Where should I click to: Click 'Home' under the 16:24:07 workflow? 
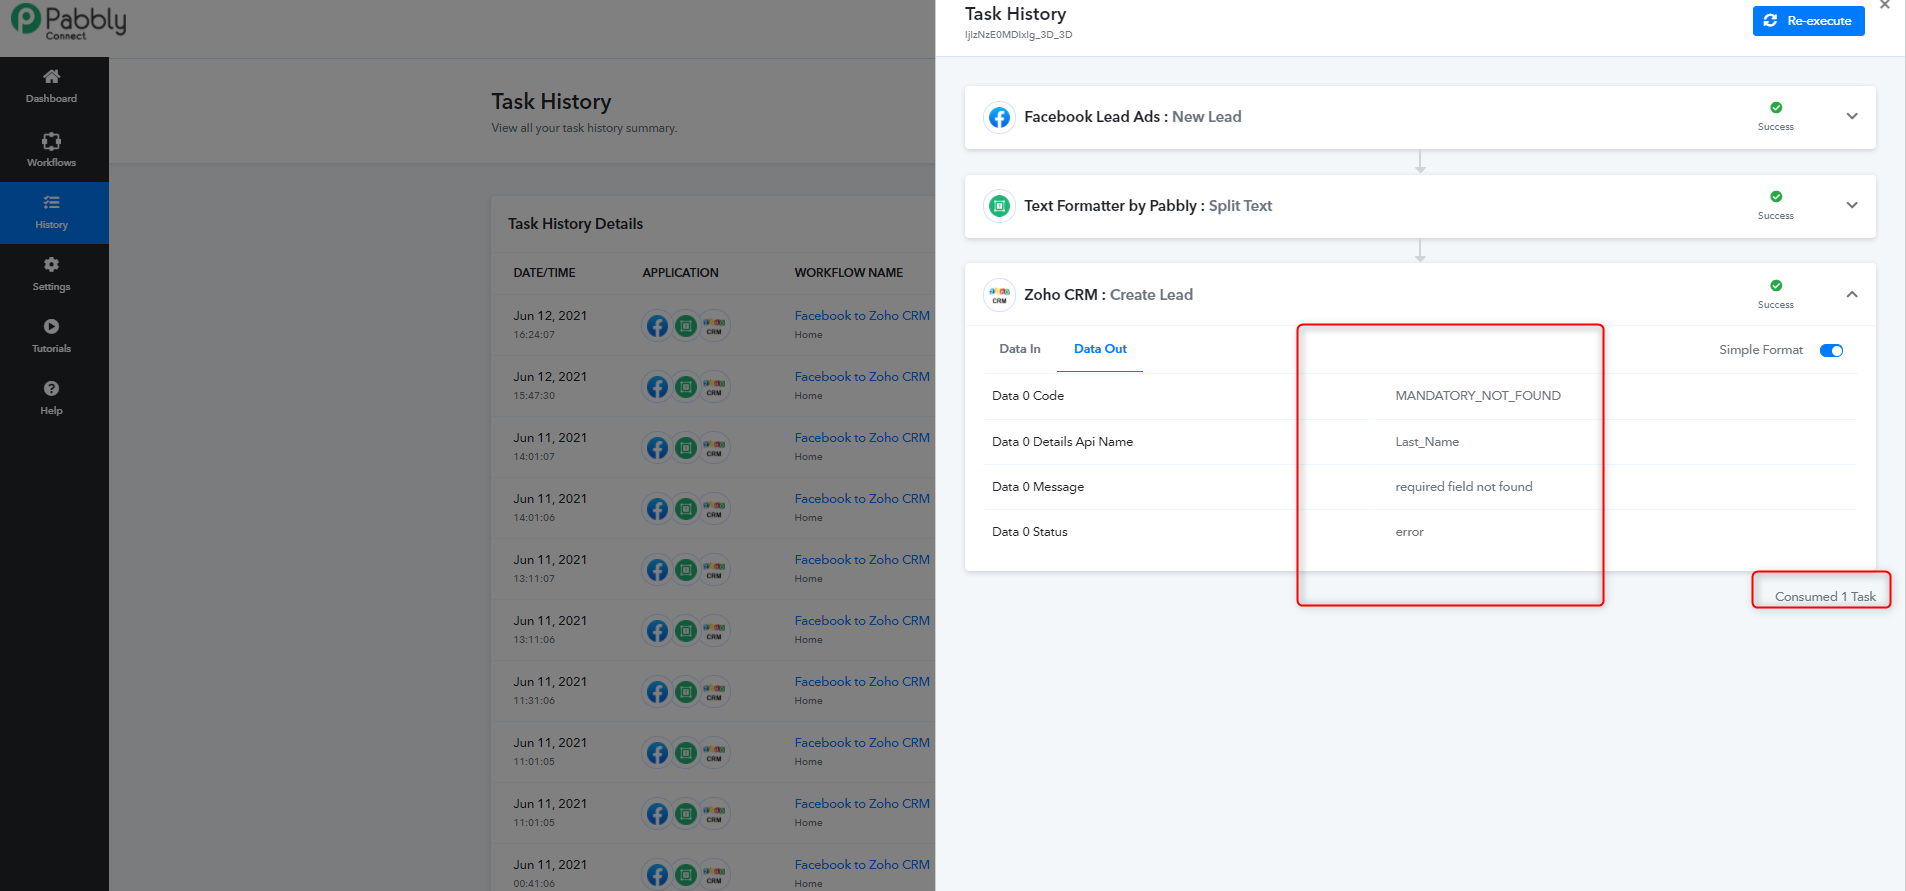click(x=808, y=335)
